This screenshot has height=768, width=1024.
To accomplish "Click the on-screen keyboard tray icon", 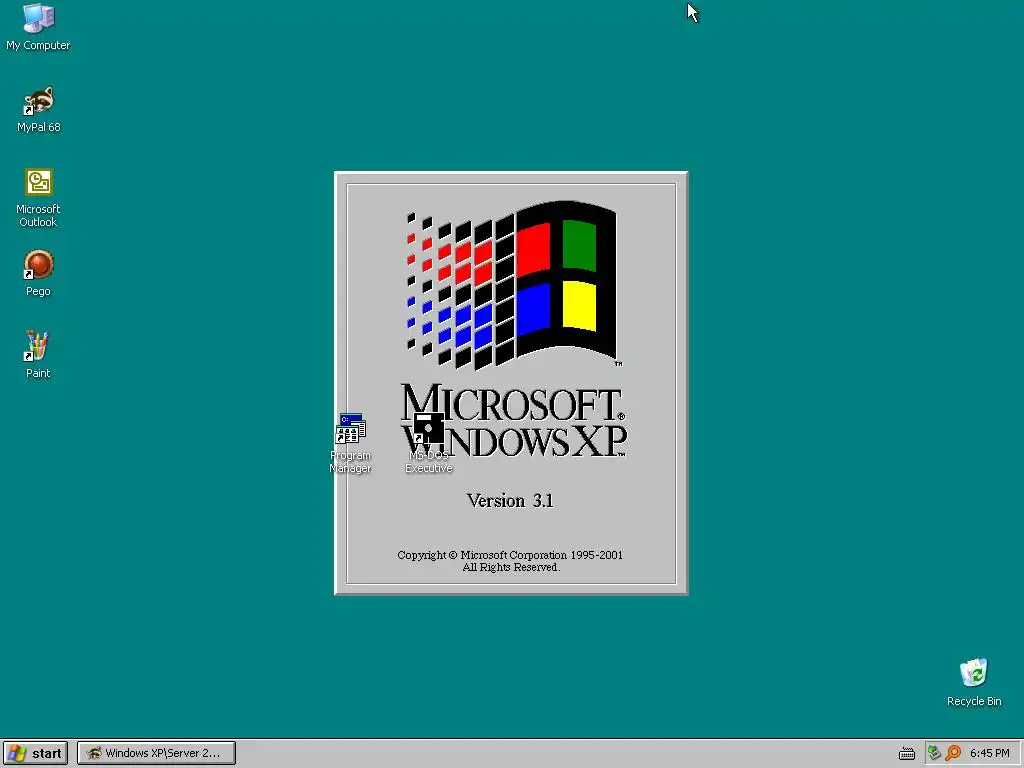I will [x=906, y=754].
